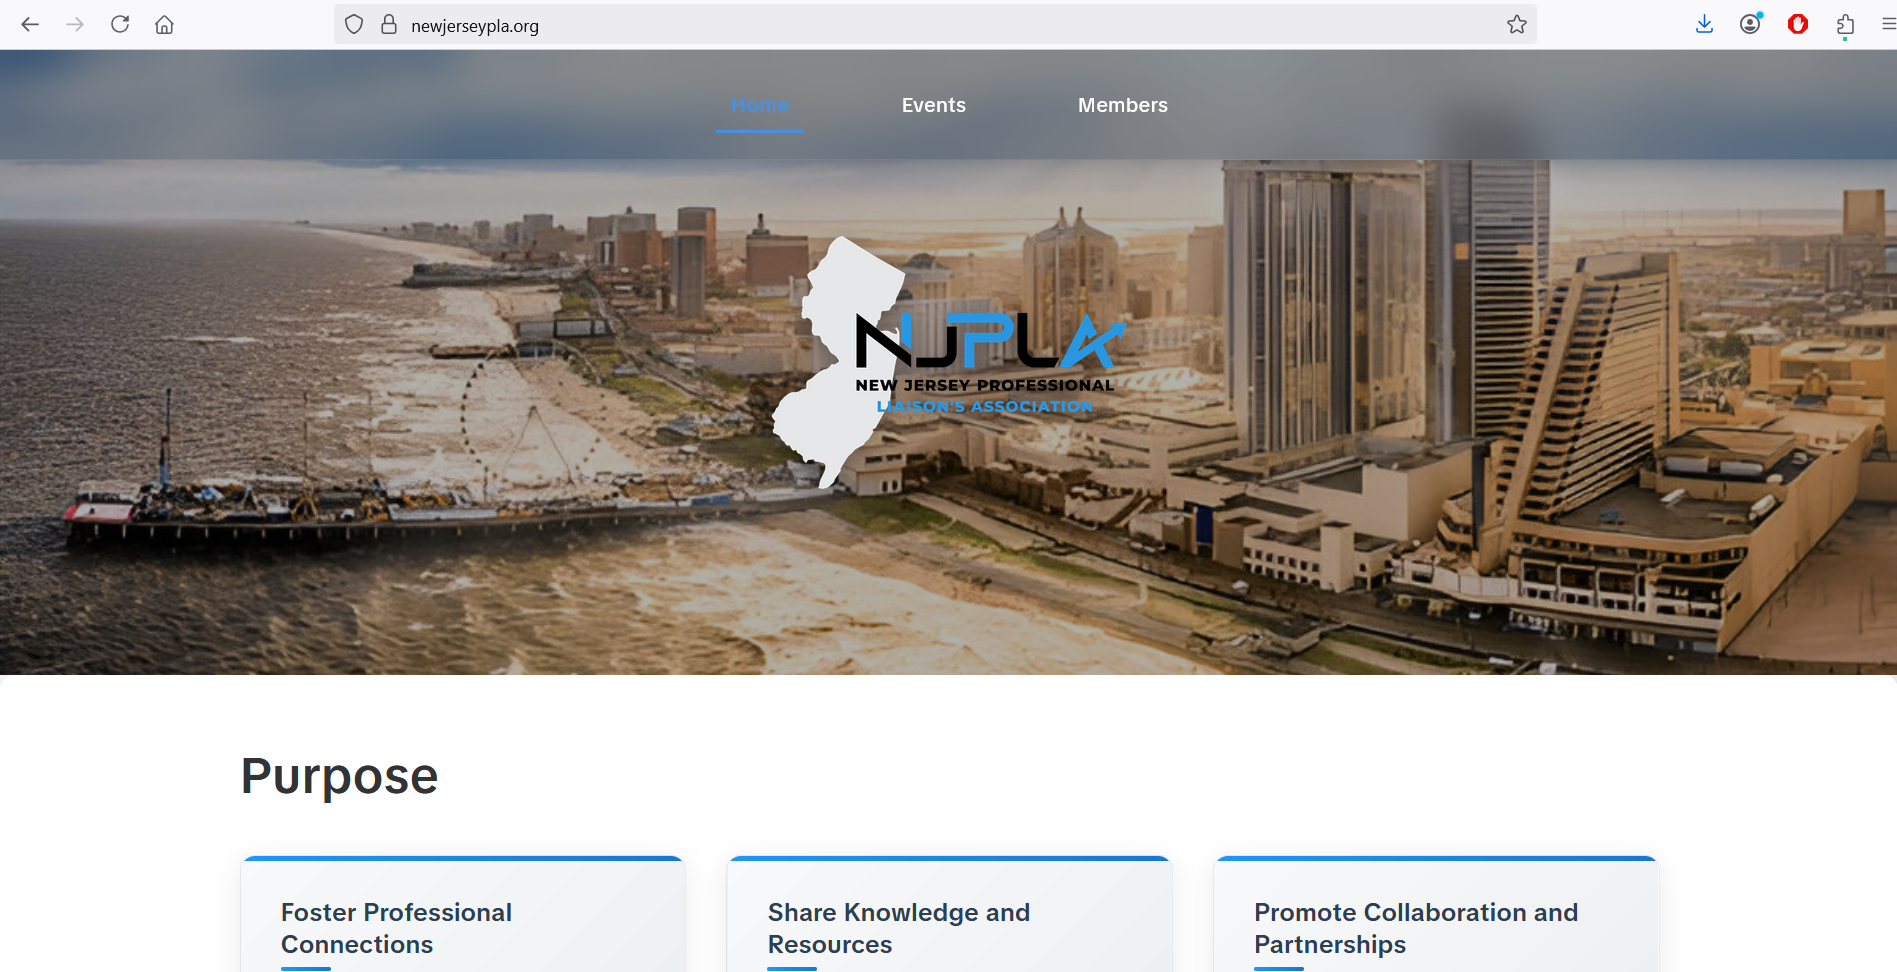1897x972 pixels.
Task: Click the red extension icon in toolbar
Action: tap(1797, 25)
